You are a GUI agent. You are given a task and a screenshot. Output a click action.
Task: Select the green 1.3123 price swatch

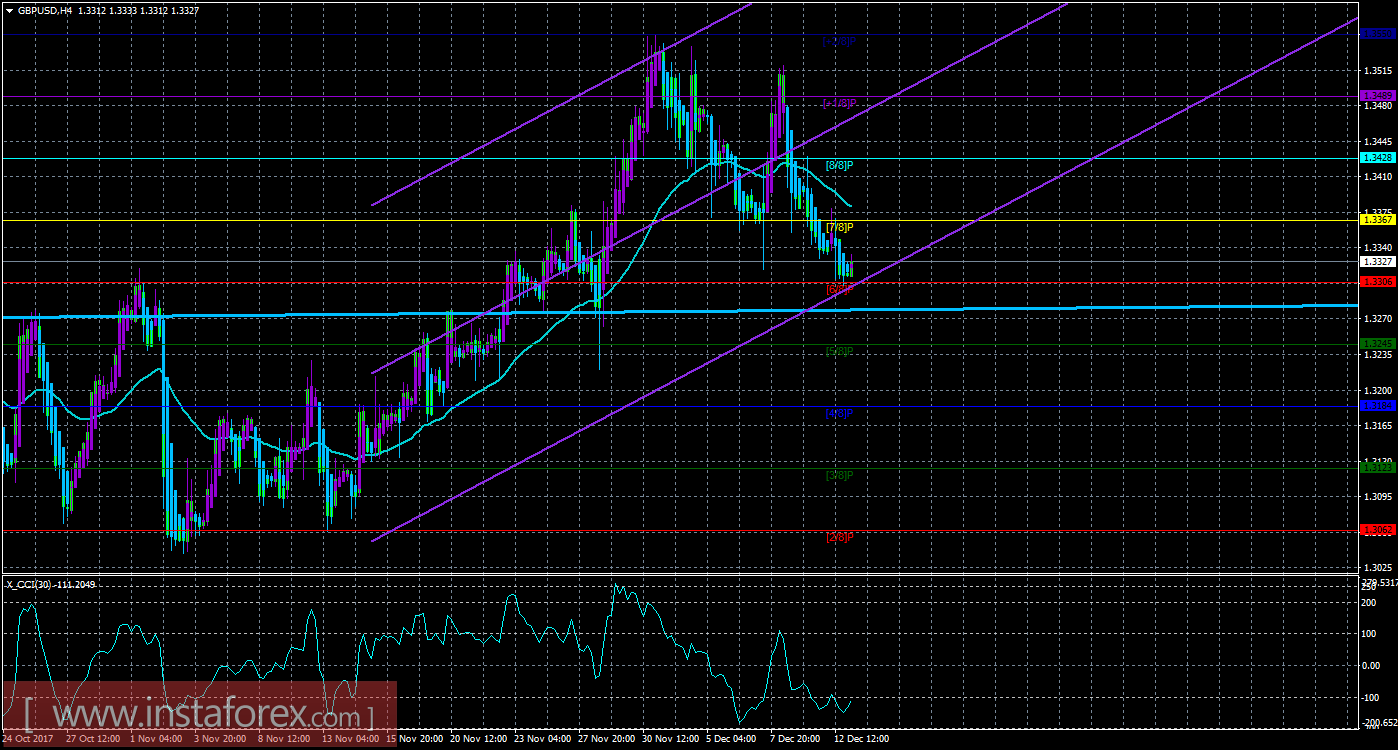1378,466
